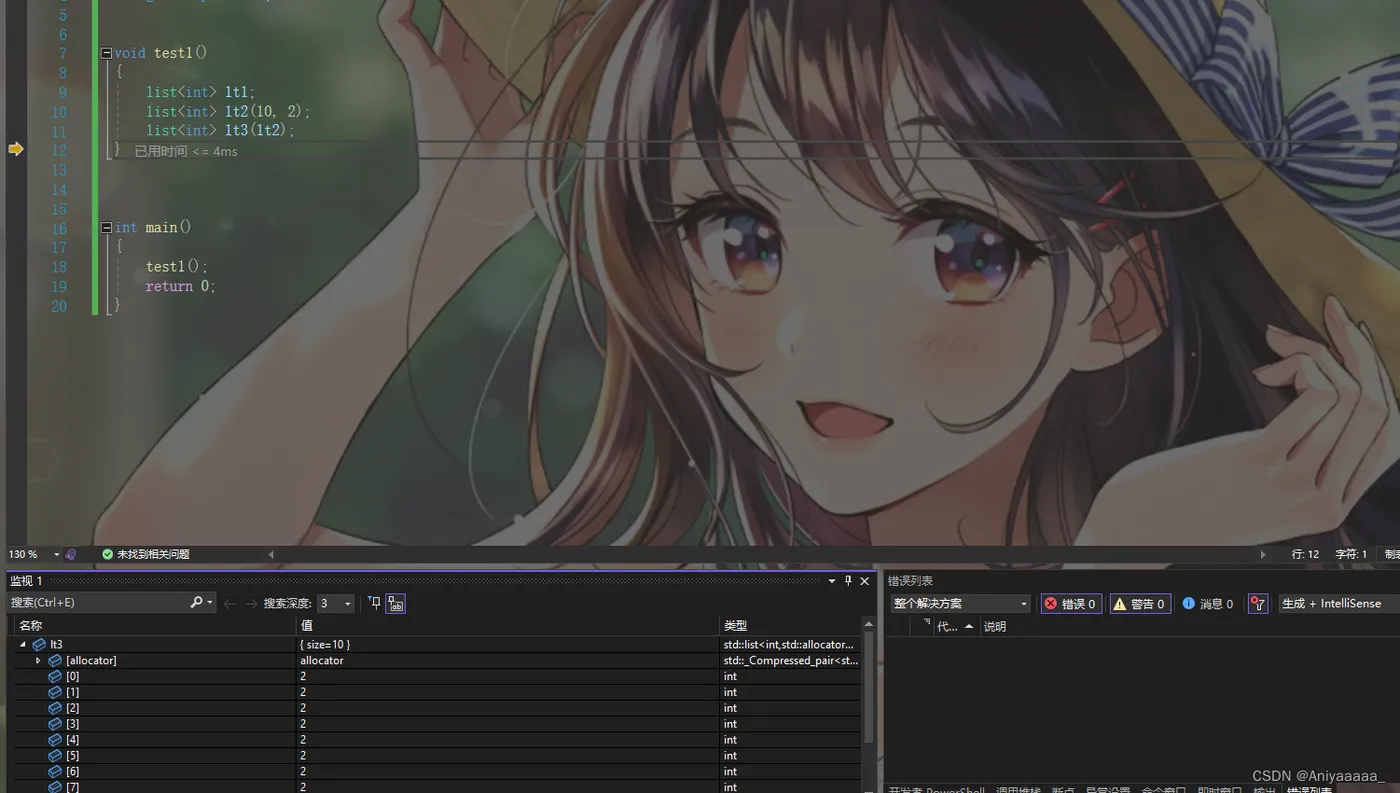Click the 字符: 1 status indicator

1351,554
